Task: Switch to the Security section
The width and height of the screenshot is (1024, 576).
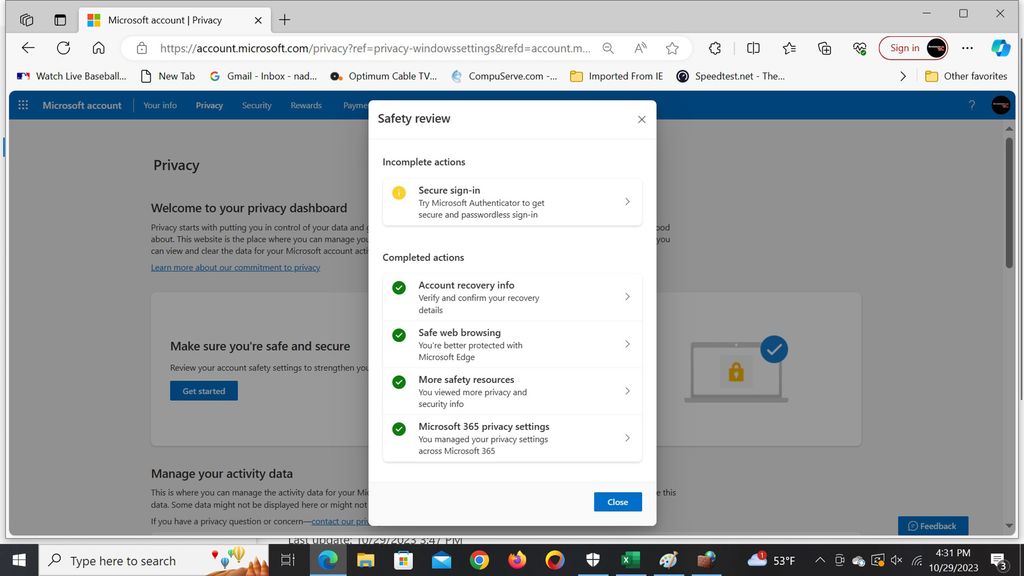Action: pyautogui.click(x=256, y=105)
